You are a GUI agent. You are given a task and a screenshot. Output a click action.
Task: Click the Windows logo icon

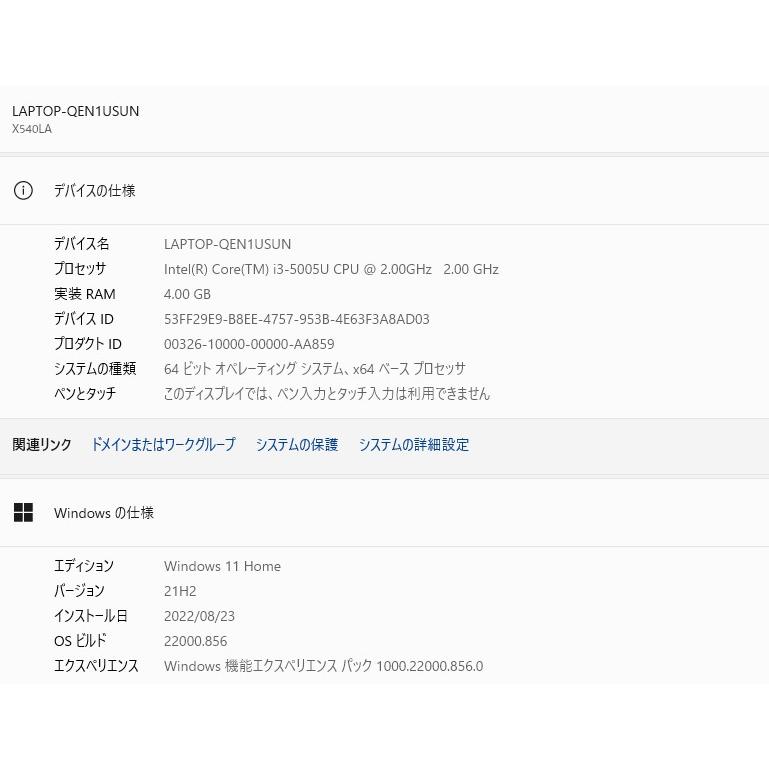click(x=24, y=513)
